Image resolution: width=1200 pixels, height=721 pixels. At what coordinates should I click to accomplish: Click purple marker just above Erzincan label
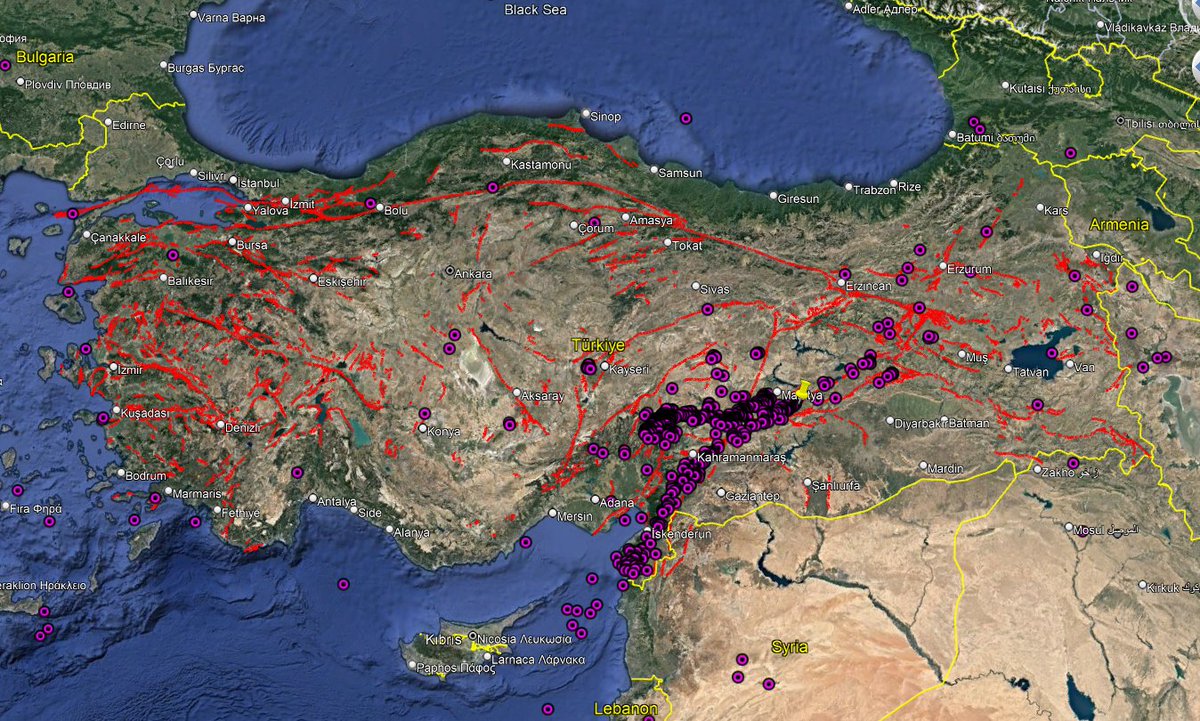(844, 274)
